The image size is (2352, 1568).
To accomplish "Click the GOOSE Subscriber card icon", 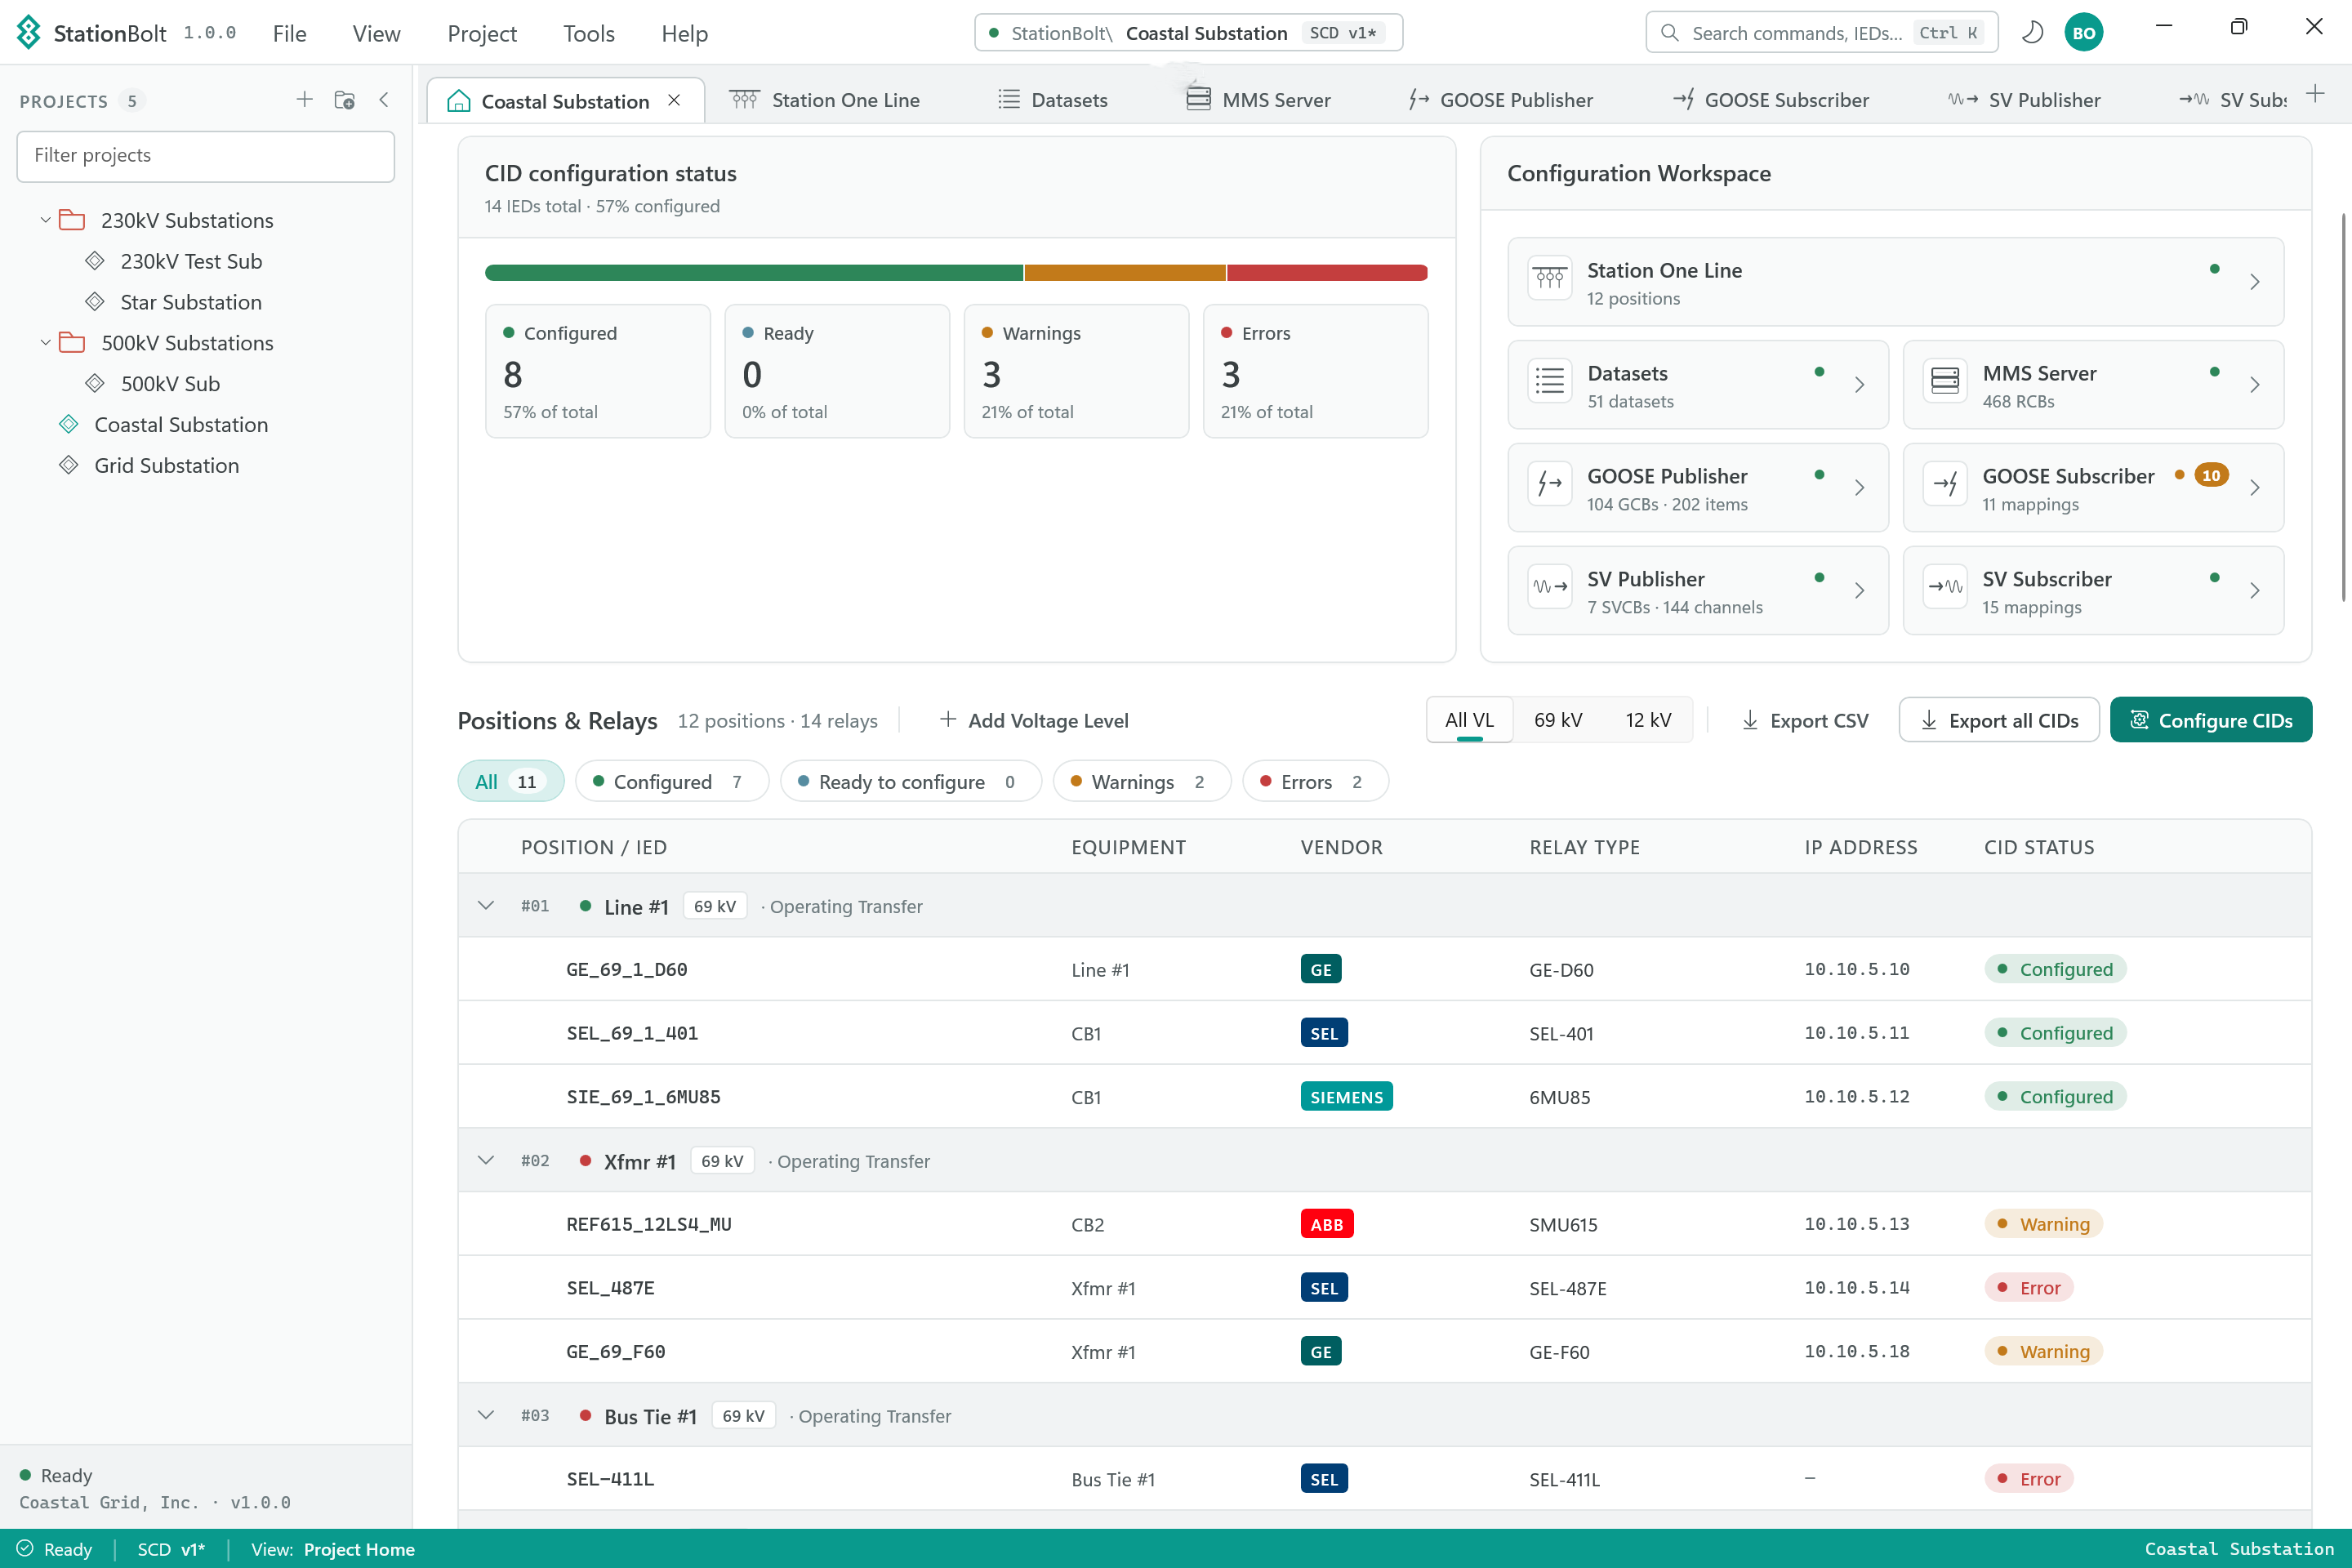I will [1945, 484].
